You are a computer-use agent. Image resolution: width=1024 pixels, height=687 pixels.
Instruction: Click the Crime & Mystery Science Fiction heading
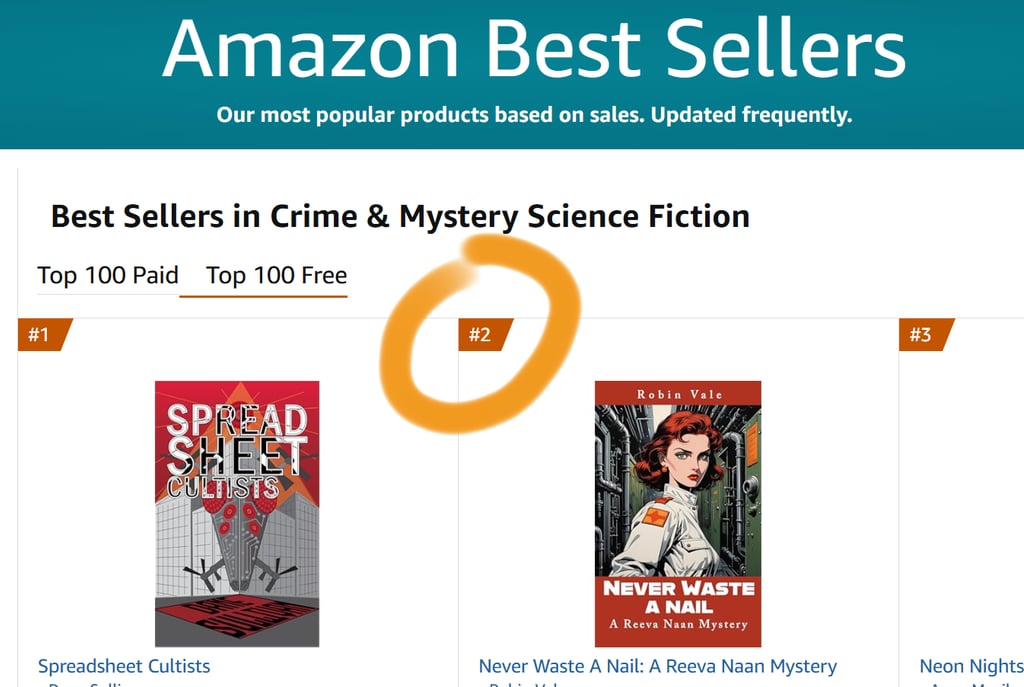[400, 216]
